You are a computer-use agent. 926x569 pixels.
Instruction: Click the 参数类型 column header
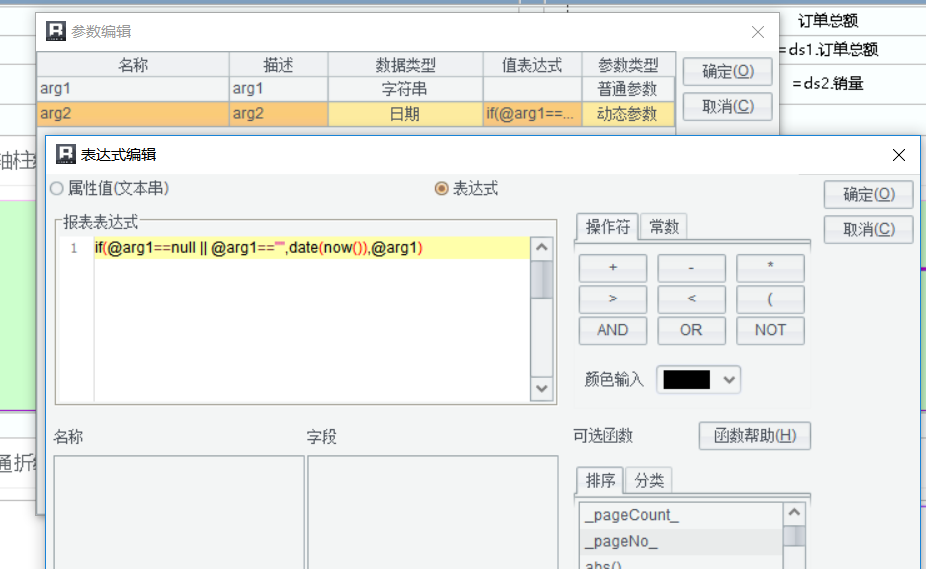(628, 64)
